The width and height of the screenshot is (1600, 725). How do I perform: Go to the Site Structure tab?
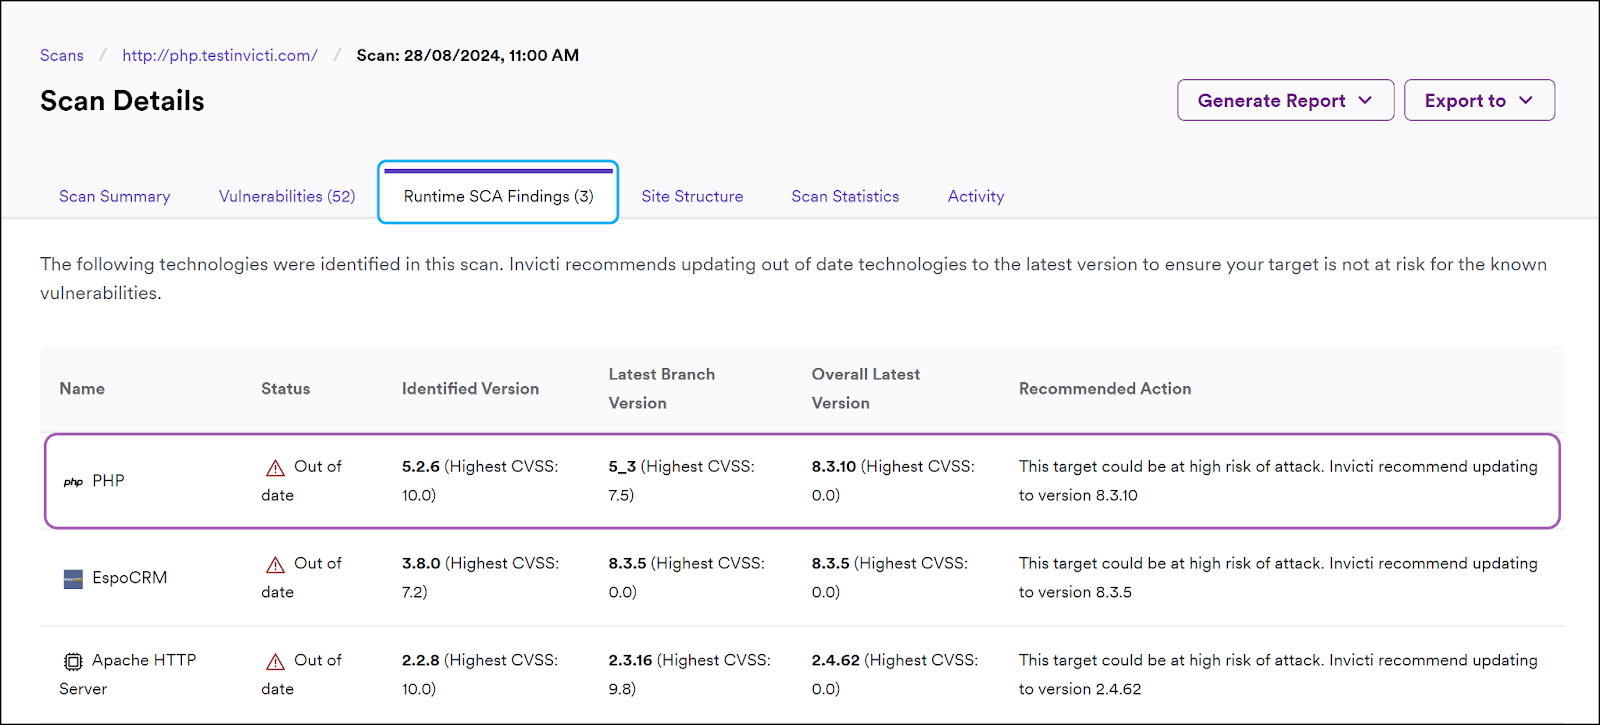click(692, 196)
